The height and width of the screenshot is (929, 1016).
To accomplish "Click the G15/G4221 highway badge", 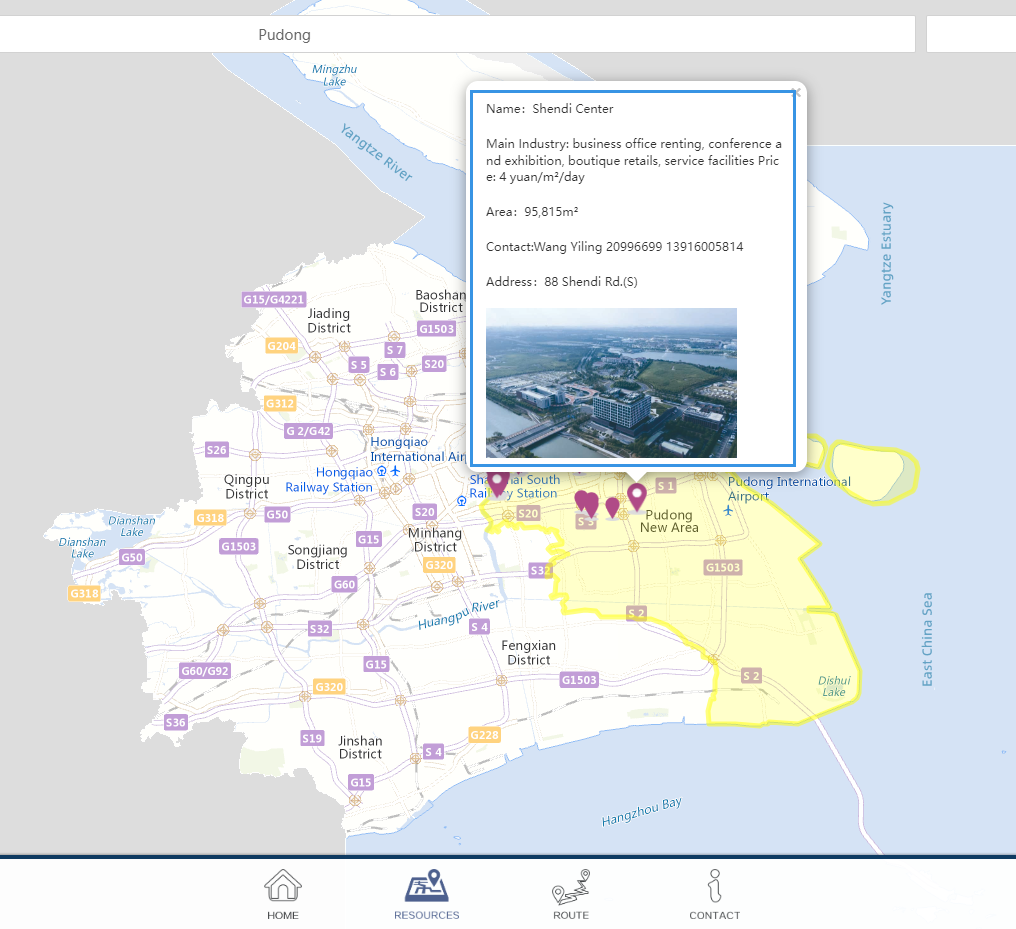I will [x=273, y=299].
